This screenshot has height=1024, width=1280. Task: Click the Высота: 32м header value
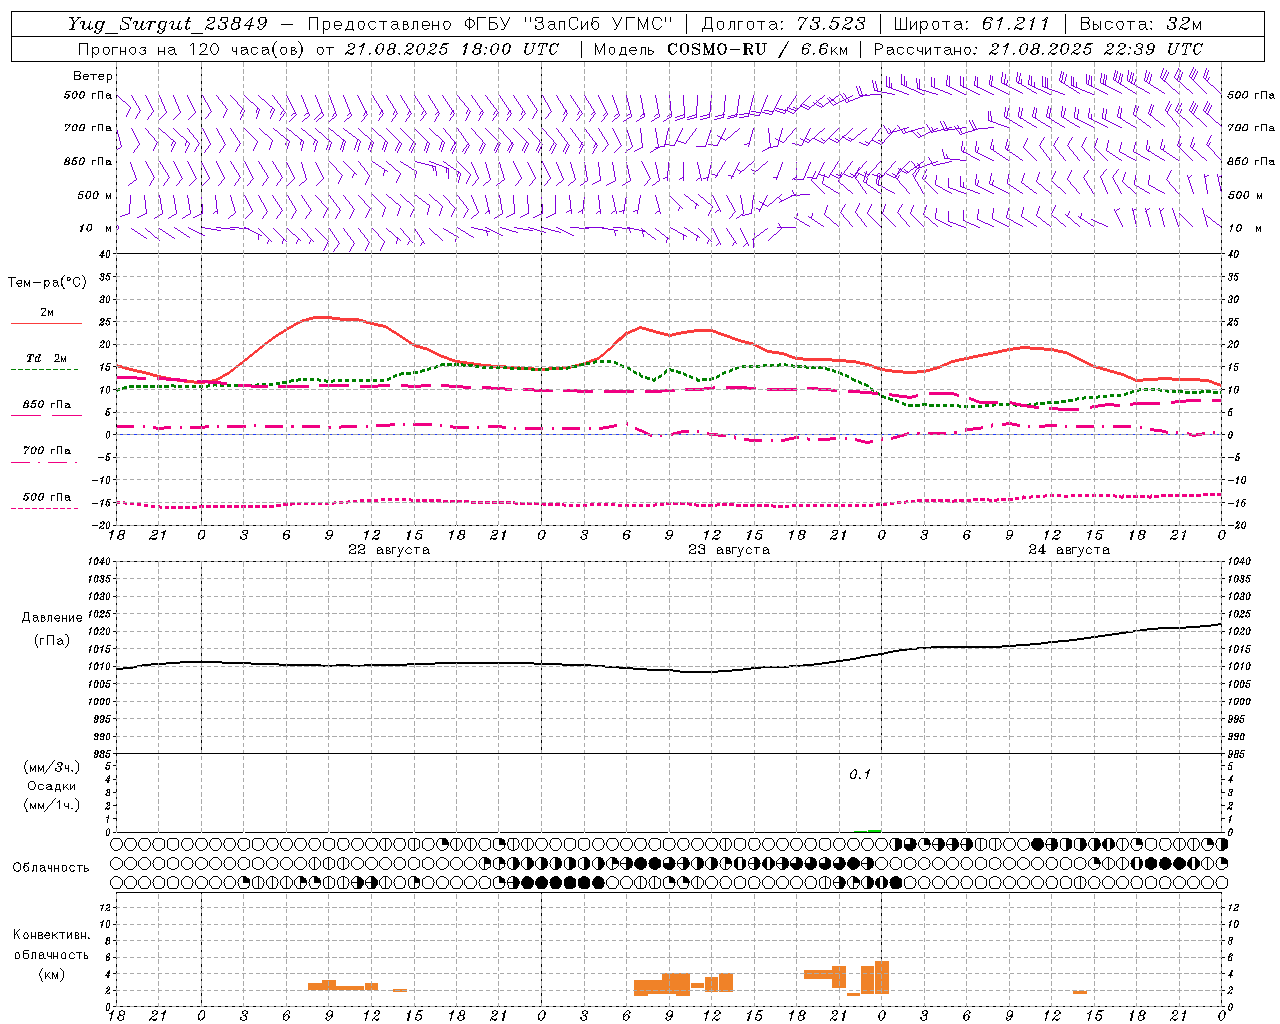click(x=1141, y=24)
